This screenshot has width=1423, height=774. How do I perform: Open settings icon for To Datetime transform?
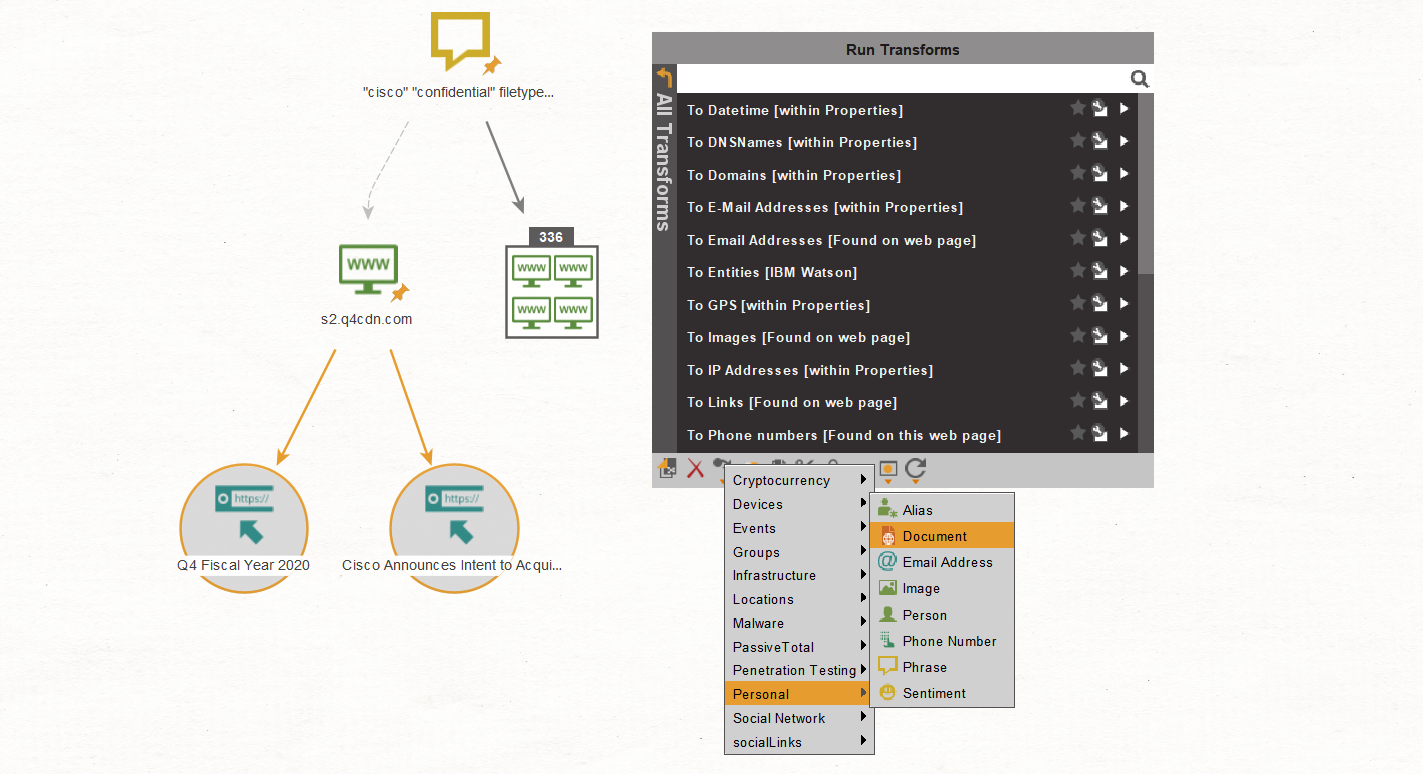point(1100,109)
